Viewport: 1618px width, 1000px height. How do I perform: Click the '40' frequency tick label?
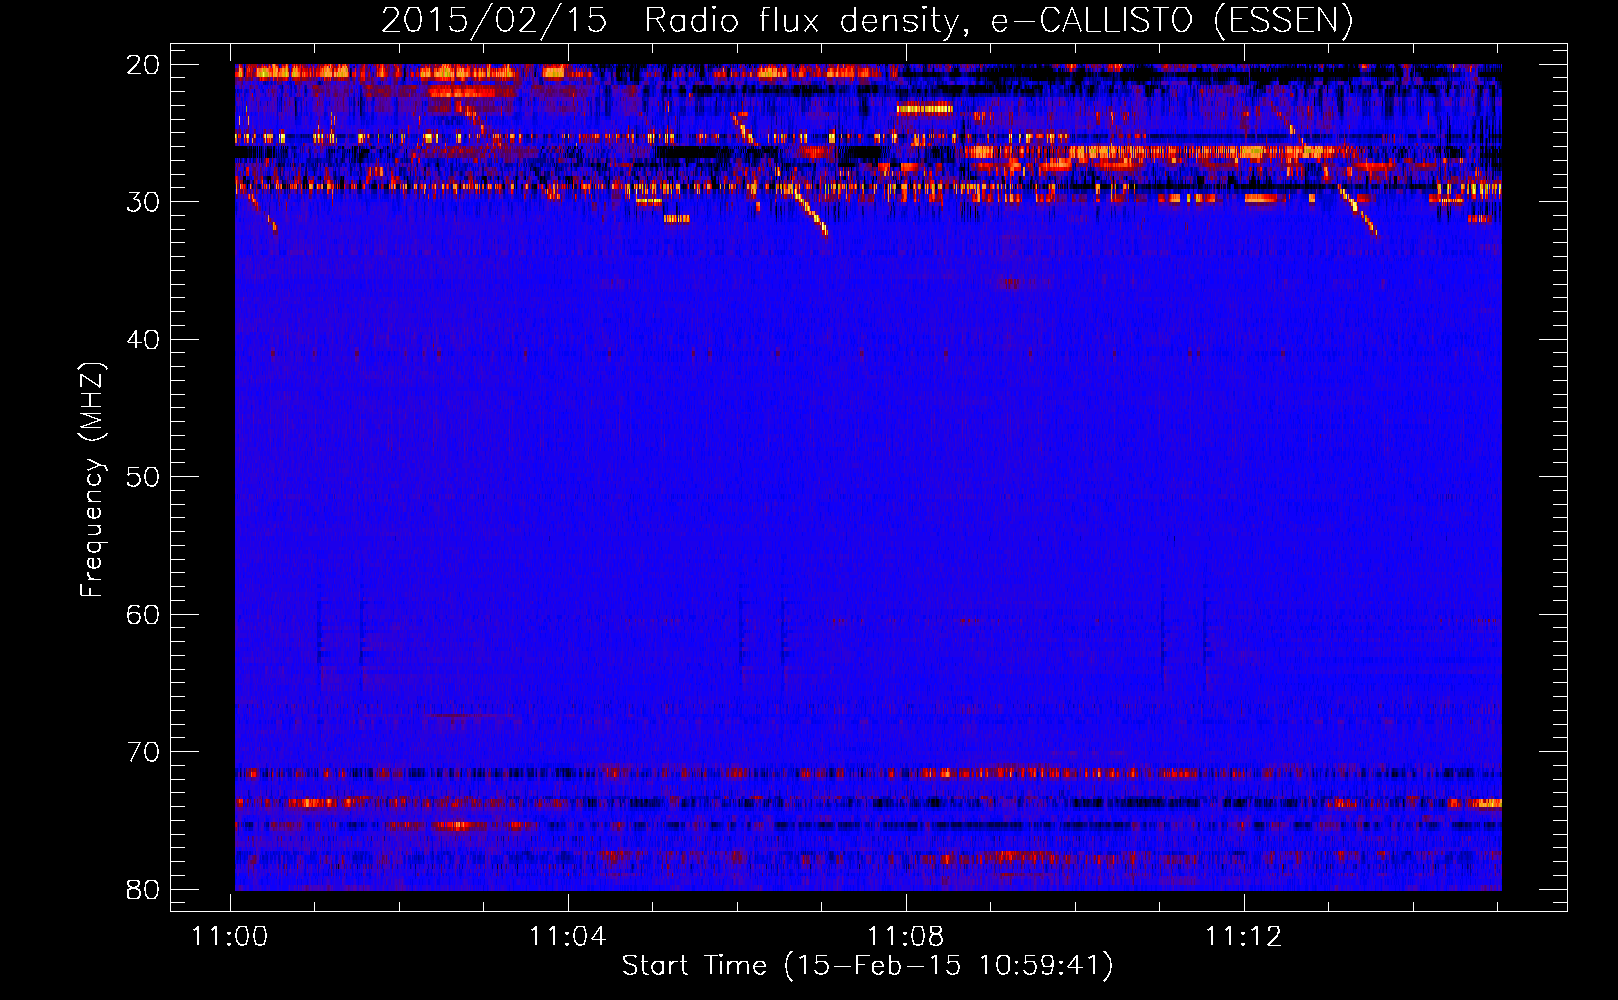pyautogui.click(x=143, y=340)
